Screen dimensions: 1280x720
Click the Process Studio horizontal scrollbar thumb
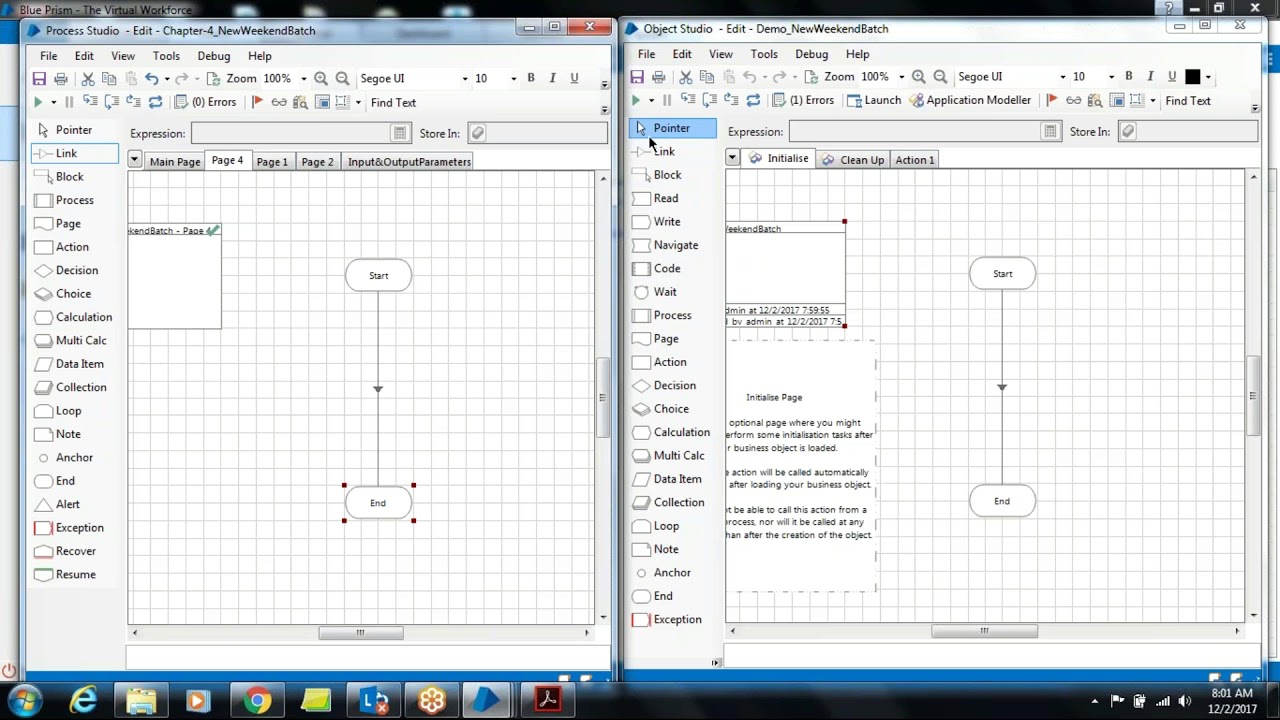361,633
